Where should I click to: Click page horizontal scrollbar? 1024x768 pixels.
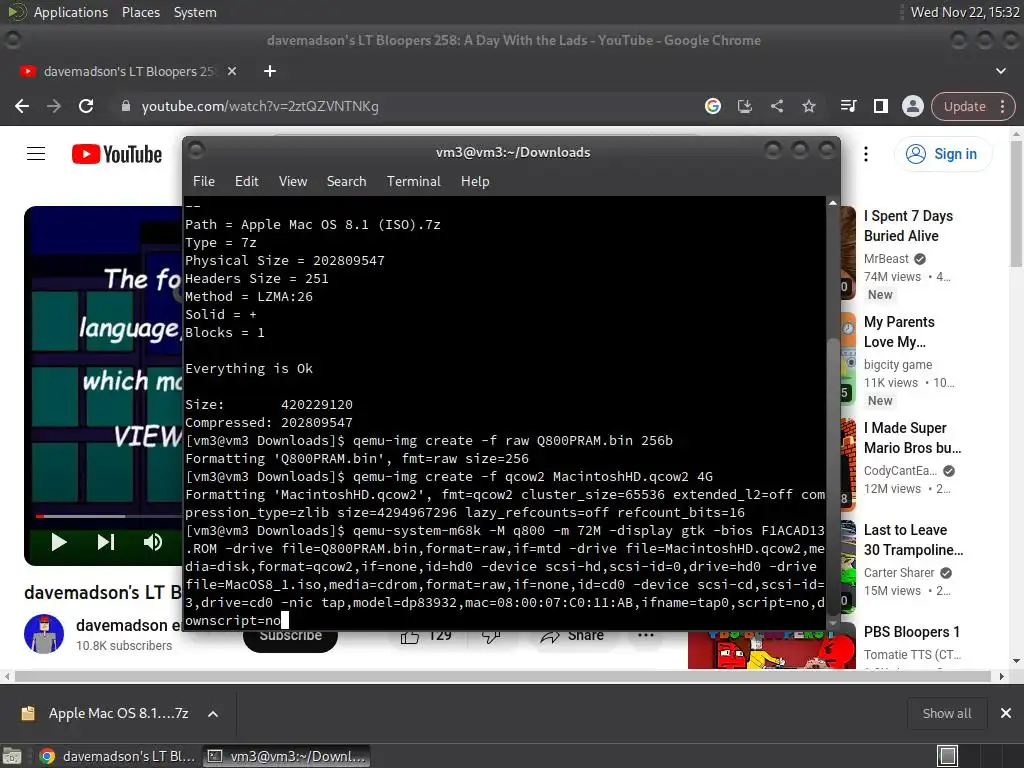(x=503, y=677)
